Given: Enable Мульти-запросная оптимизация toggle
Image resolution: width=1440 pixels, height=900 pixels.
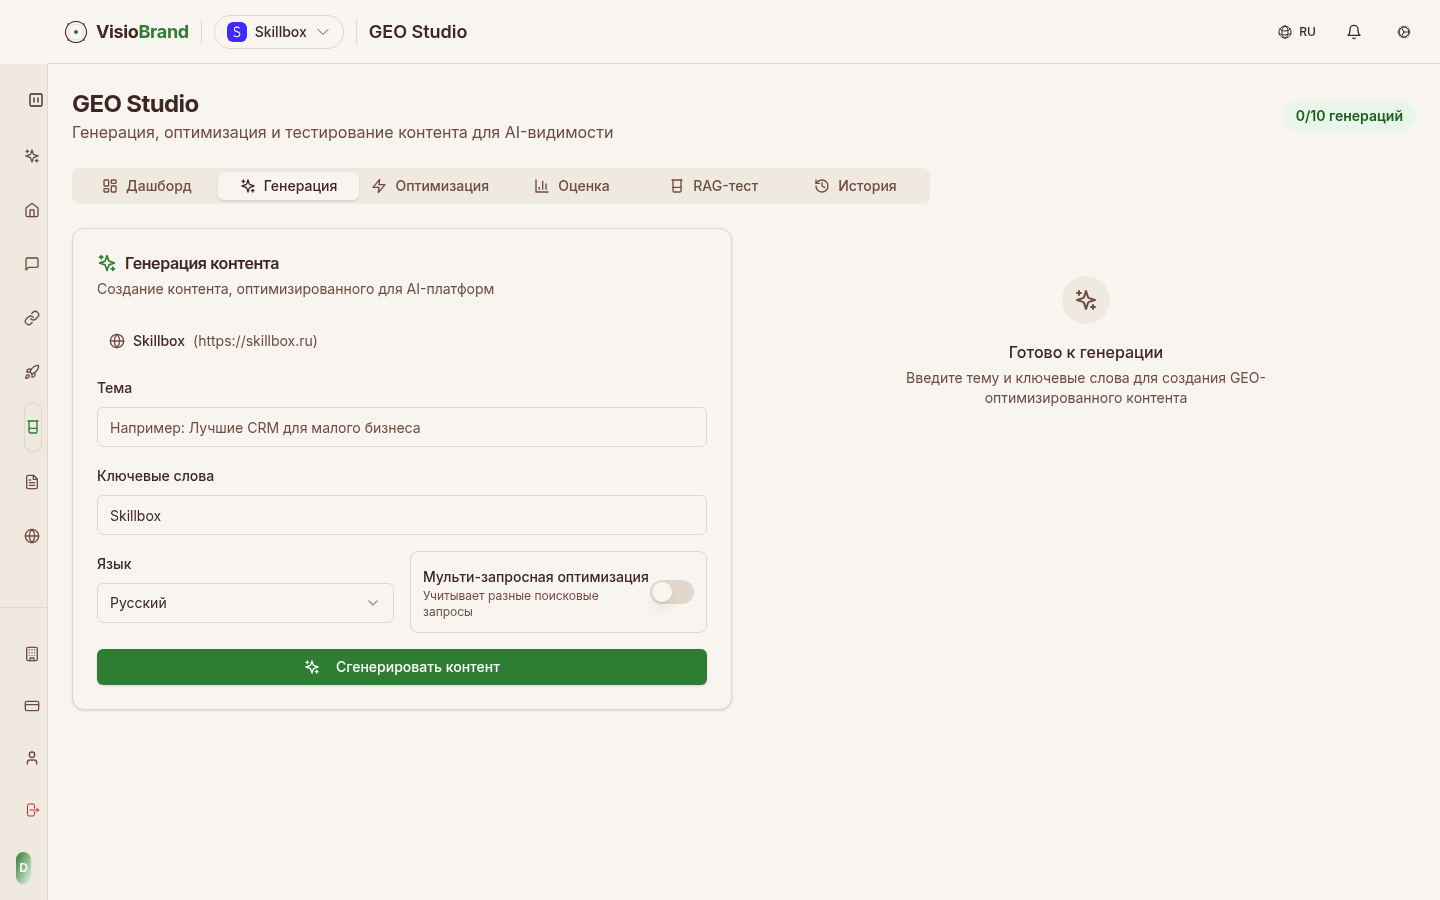Looking at the screenshot, I should tap(672, 592).
